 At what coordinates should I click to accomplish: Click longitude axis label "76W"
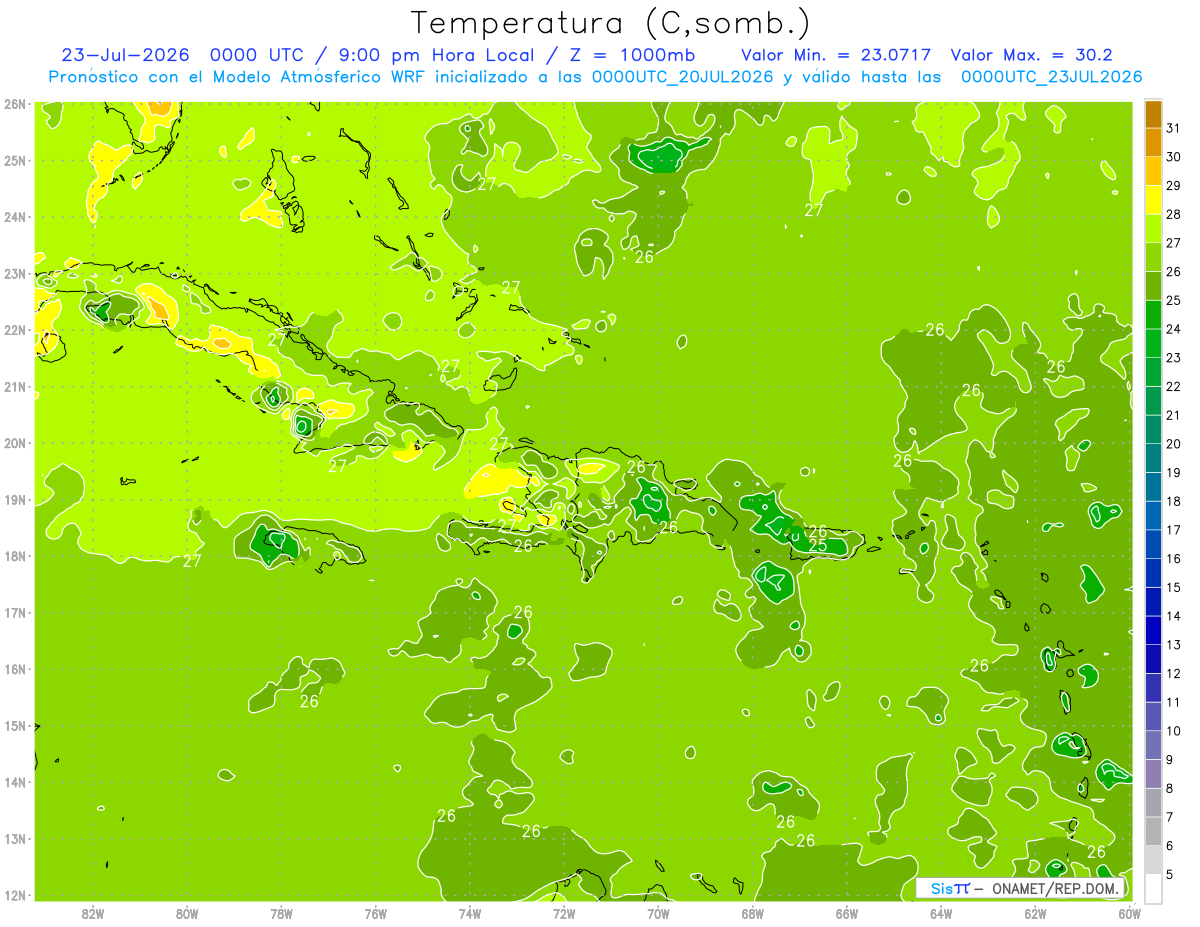point(375,912)
